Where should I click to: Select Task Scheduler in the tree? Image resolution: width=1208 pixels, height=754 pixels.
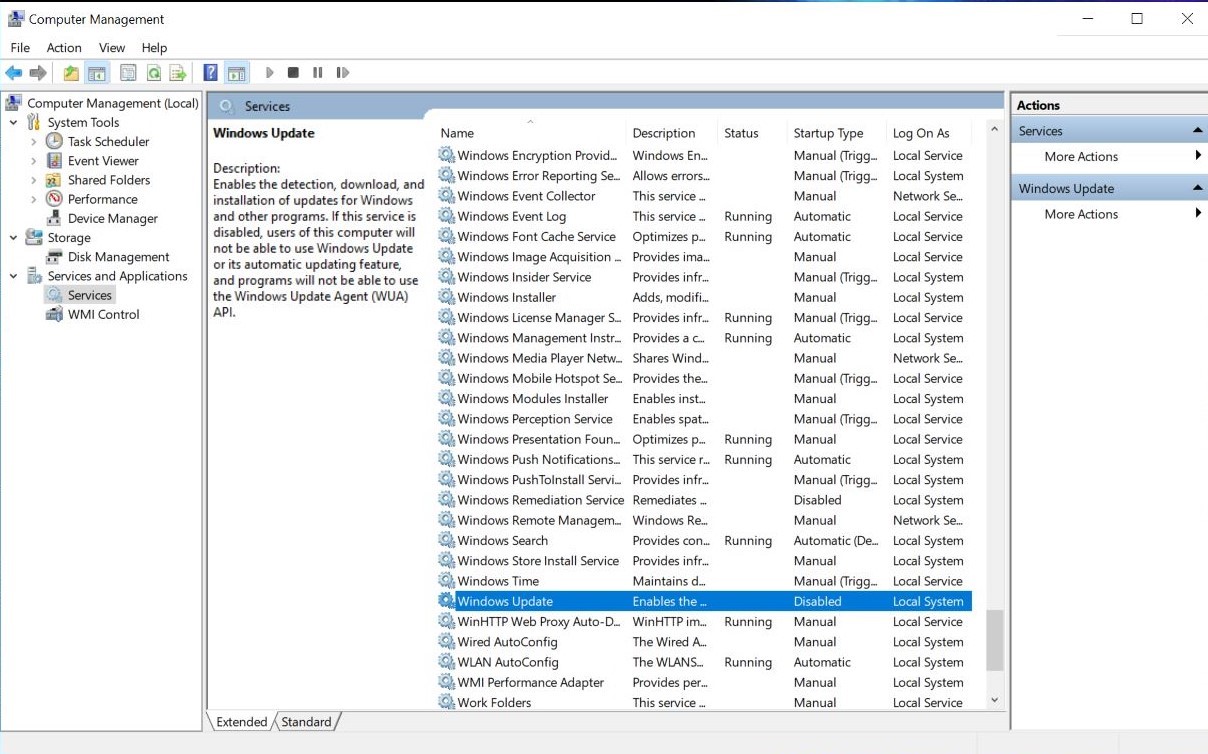[x=108, y=142]
